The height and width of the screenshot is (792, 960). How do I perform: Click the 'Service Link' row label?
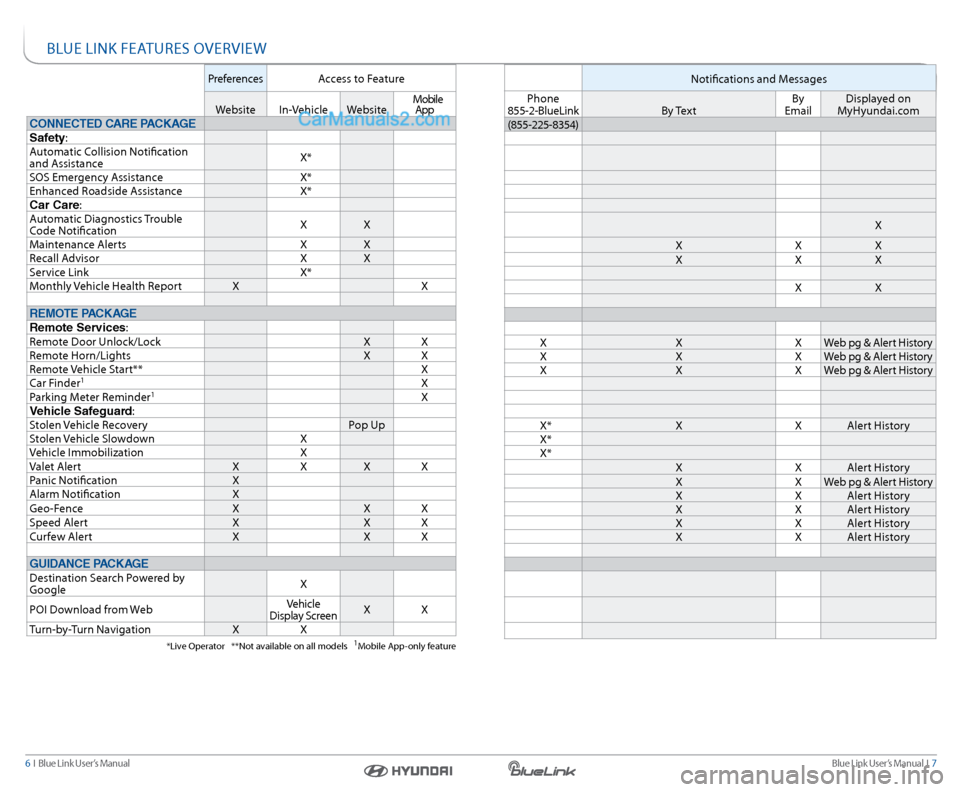[59, 272]
